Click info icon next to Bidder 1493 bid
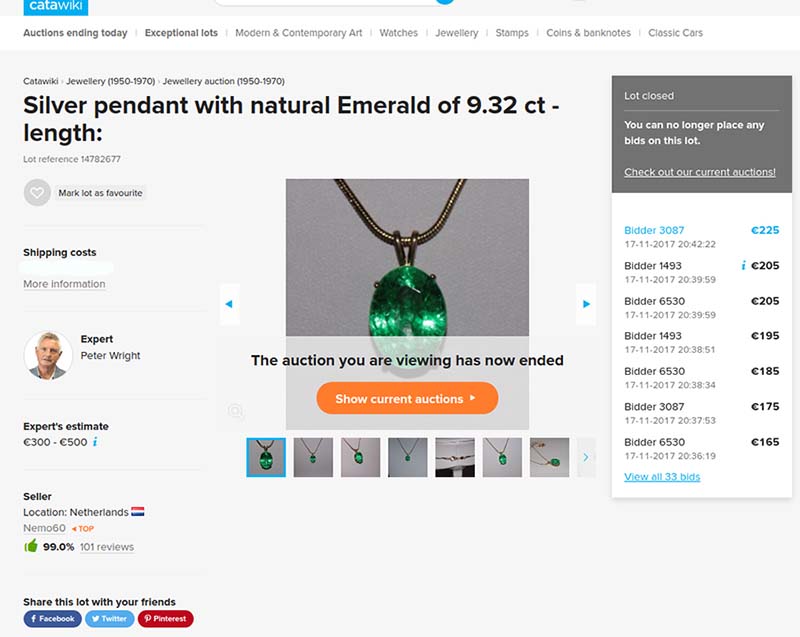Screen dimensions: 800x637 (743, 265)
